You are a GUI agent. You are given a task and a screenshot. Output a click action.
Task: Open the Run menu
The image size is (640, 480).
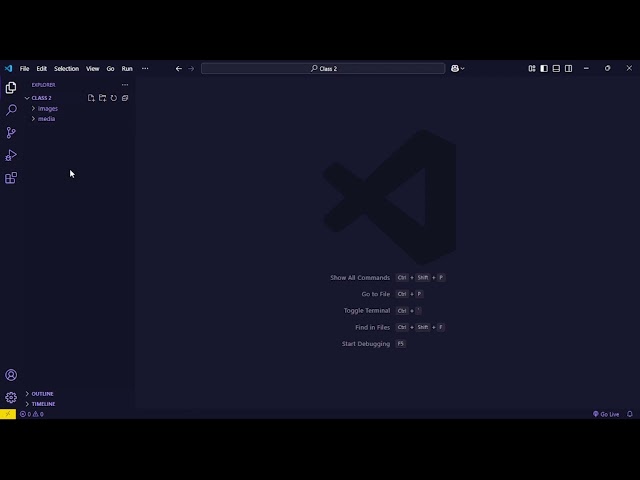[x=127, y=69]
